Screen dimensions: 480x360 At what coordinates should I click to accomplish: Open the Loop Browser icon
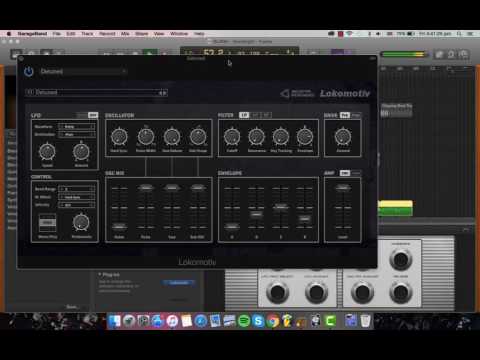click(451, 54)
